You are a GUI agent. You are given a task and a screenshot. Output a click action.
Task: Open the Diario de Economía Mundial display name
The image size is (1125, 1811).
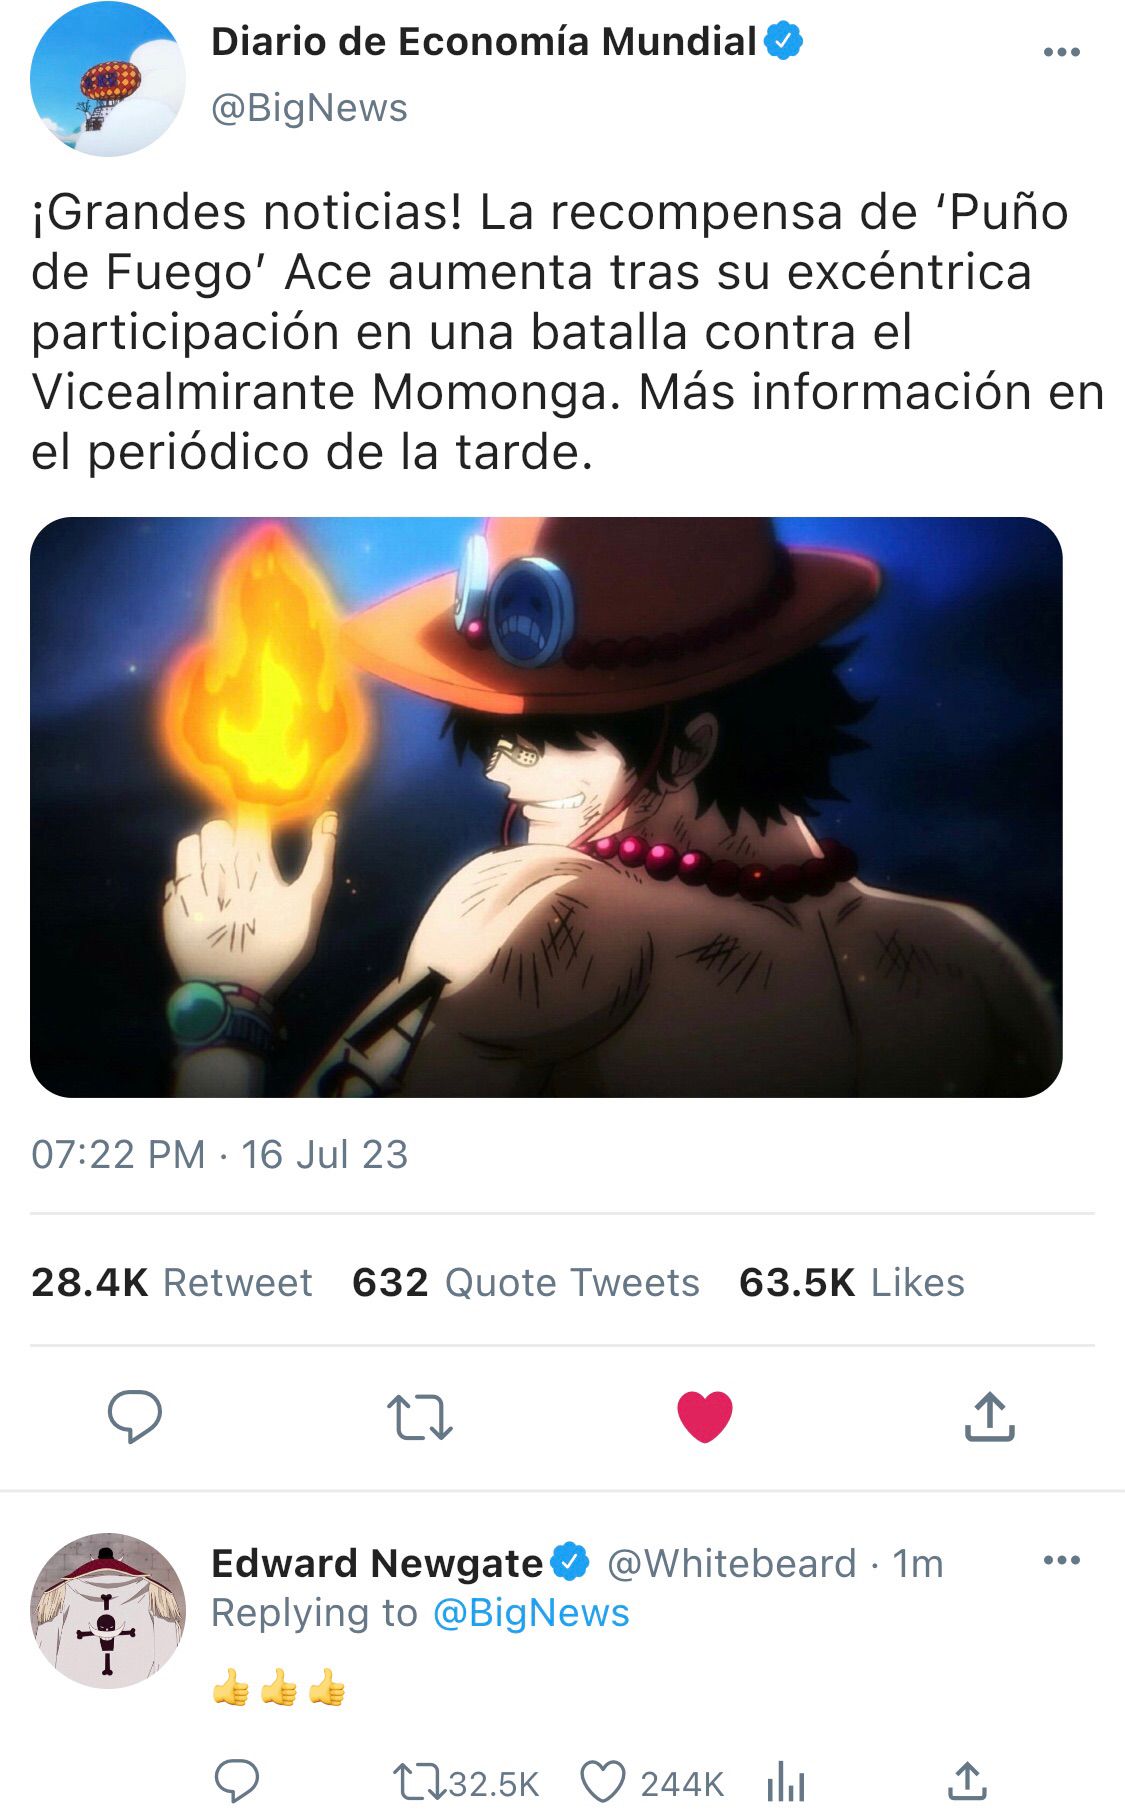pyautogui.click(x=484, y=42)
